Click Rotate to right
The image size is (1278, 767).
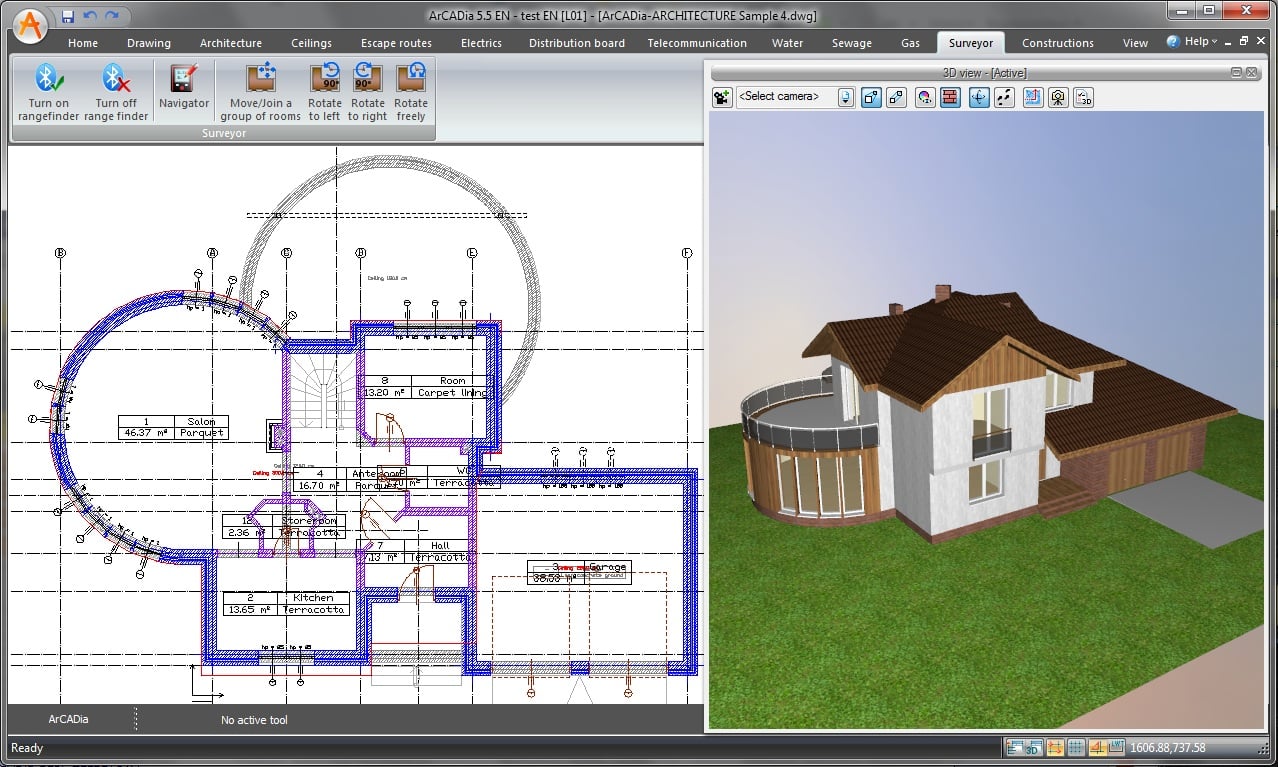(x=367, y=92)
